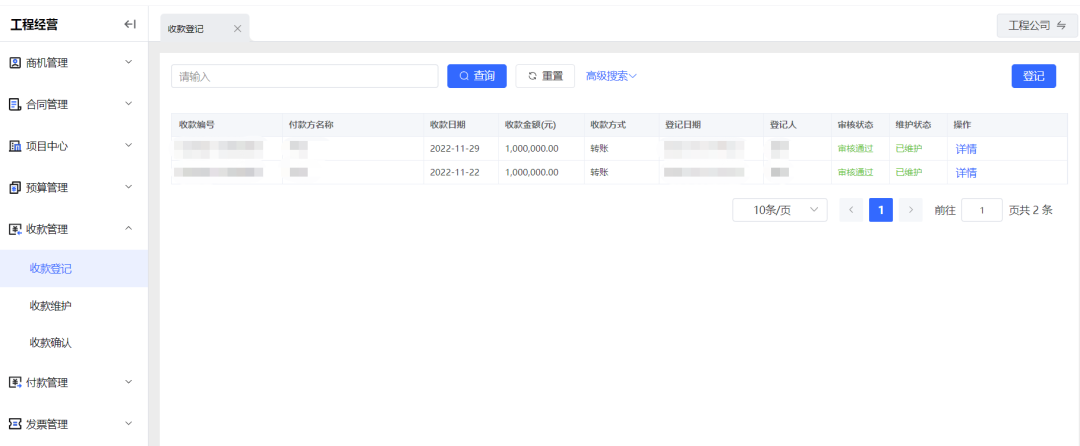The image size is (1080, 446).
Task: Click the 工程公司 company switch button
Action: [x=1037, y=25]
